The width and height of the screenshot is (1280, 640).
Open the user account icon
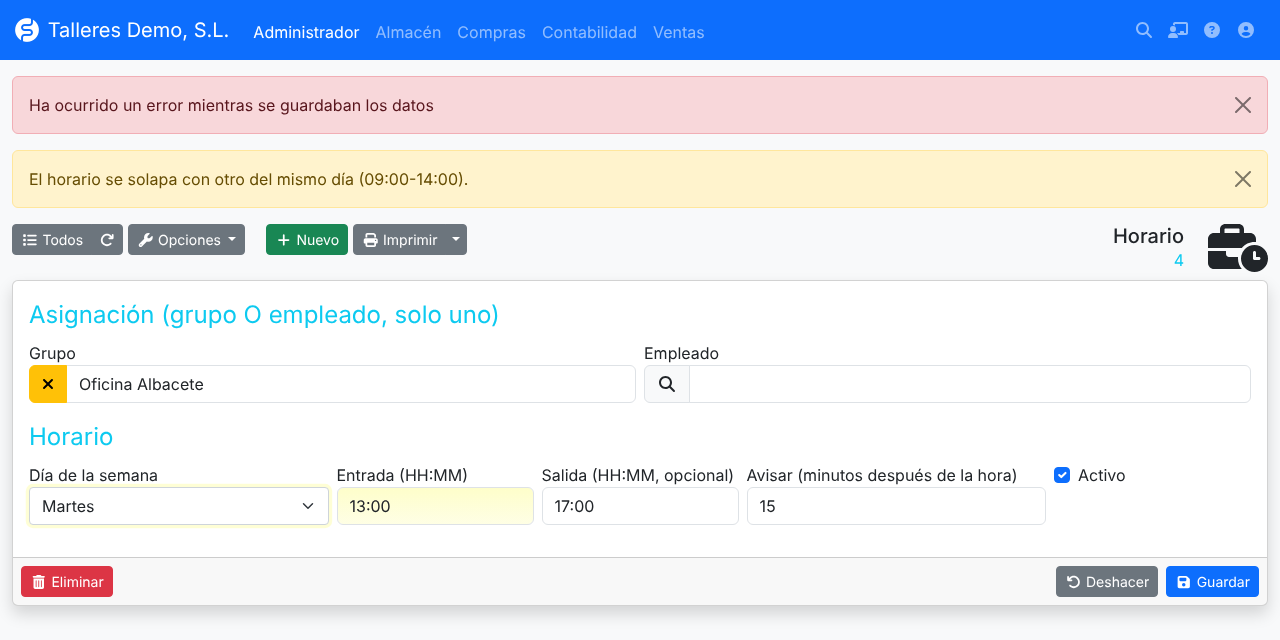coord(1246,30)
